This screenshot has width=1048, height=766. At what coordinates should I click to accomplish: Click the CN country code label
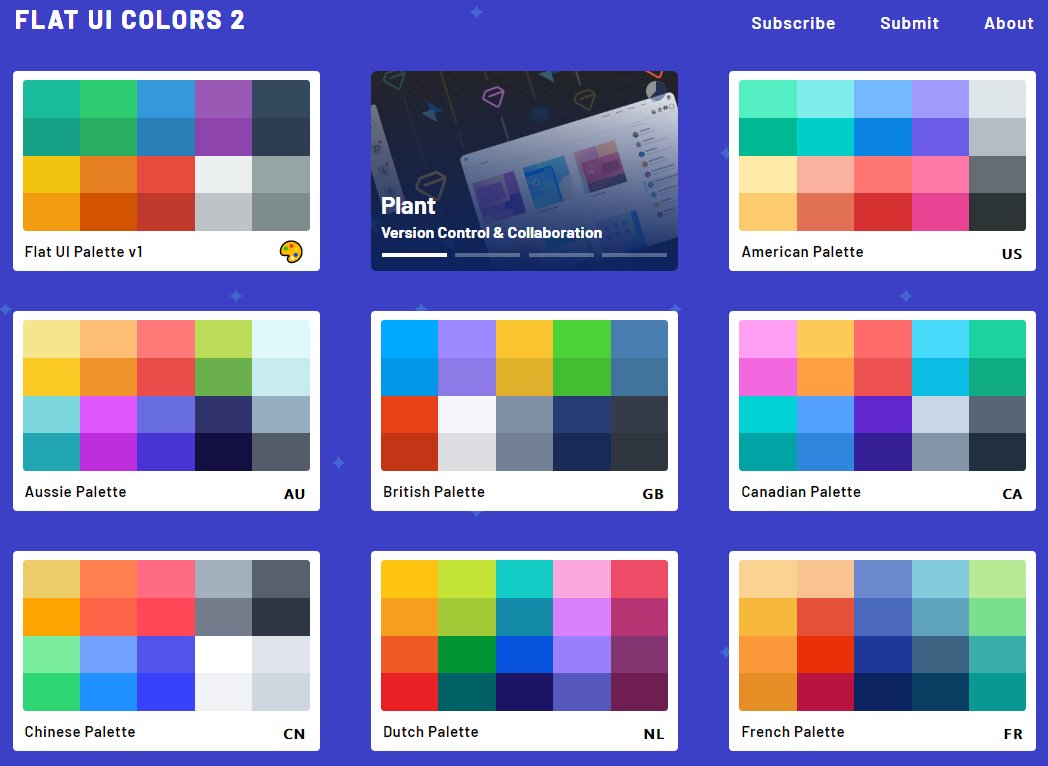294,734
